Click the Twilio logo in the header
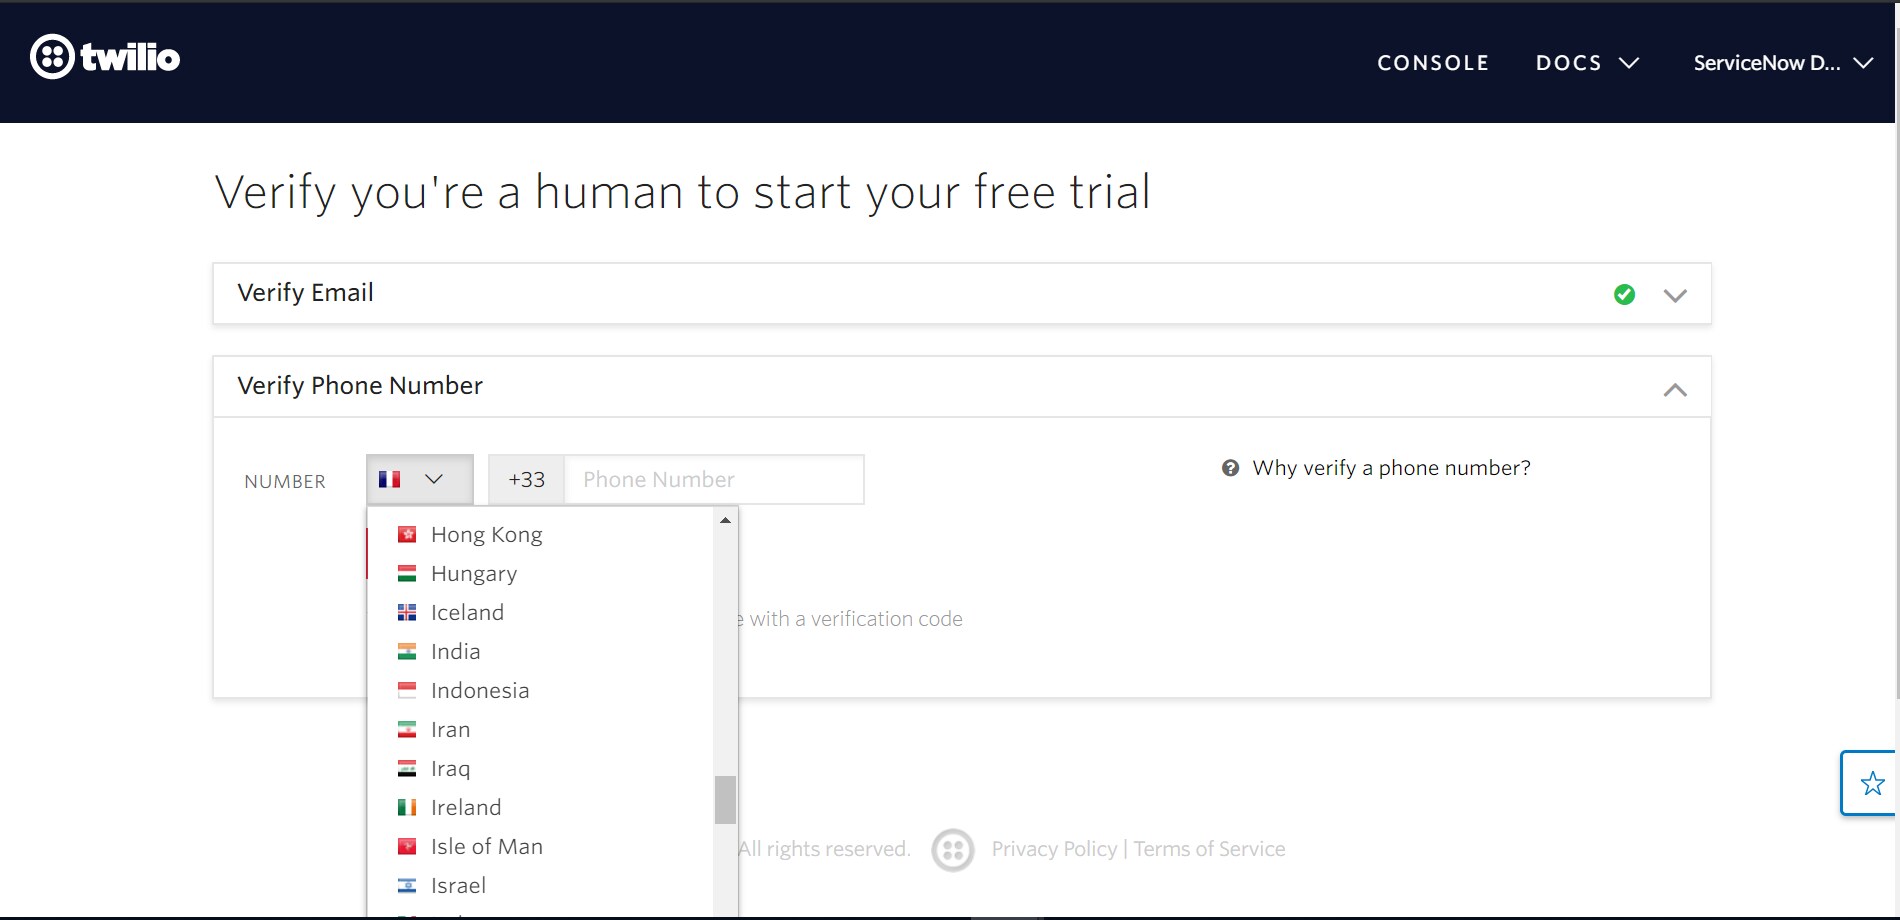The image size is (1900, 920). point(105,57)
